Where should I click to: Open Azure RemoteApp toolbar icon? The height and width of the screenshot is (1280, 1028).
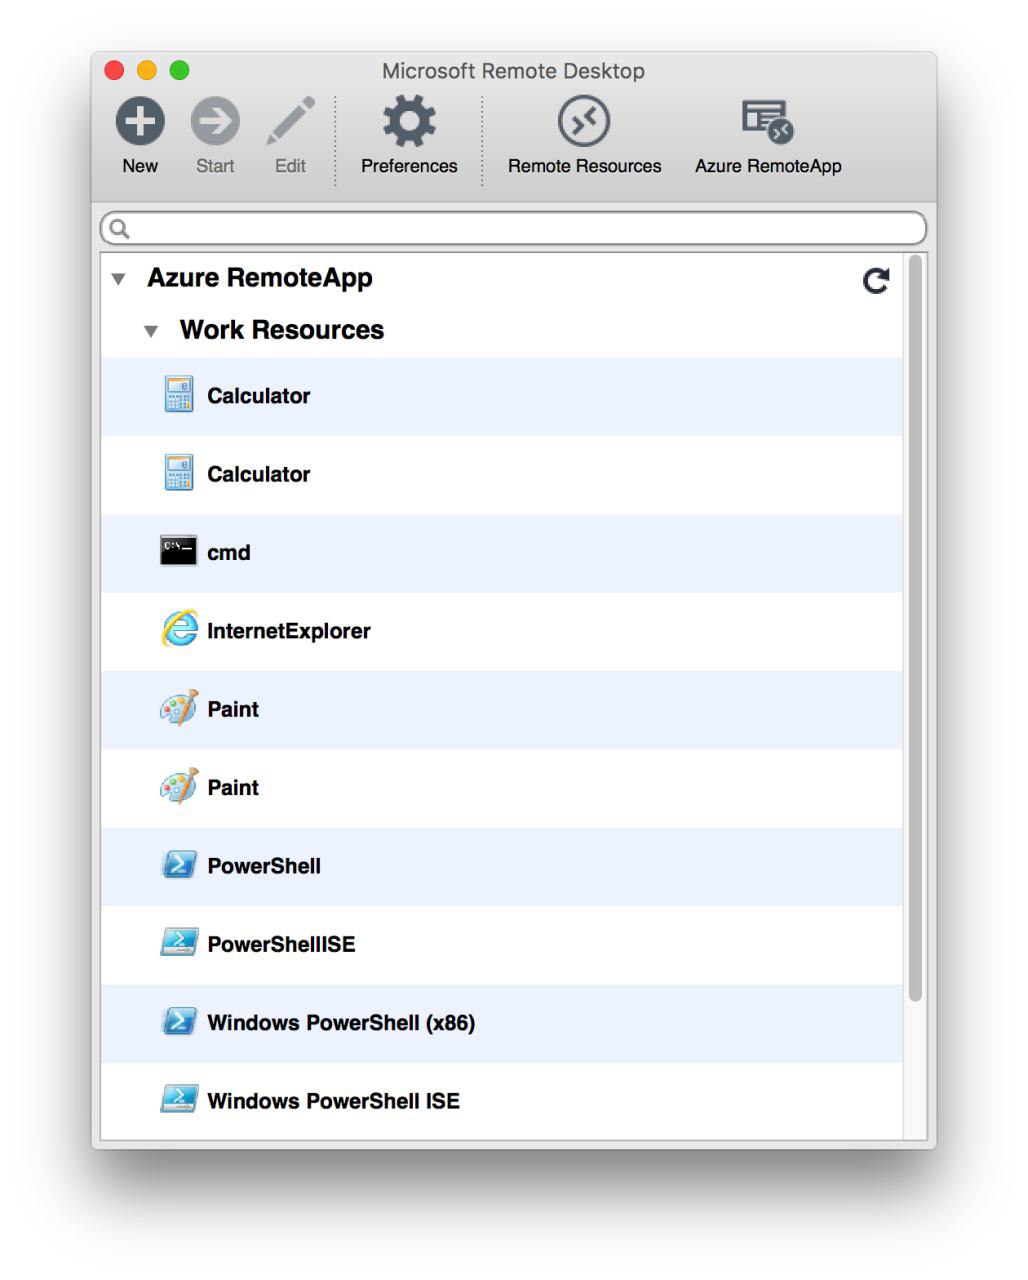point(768,121)
